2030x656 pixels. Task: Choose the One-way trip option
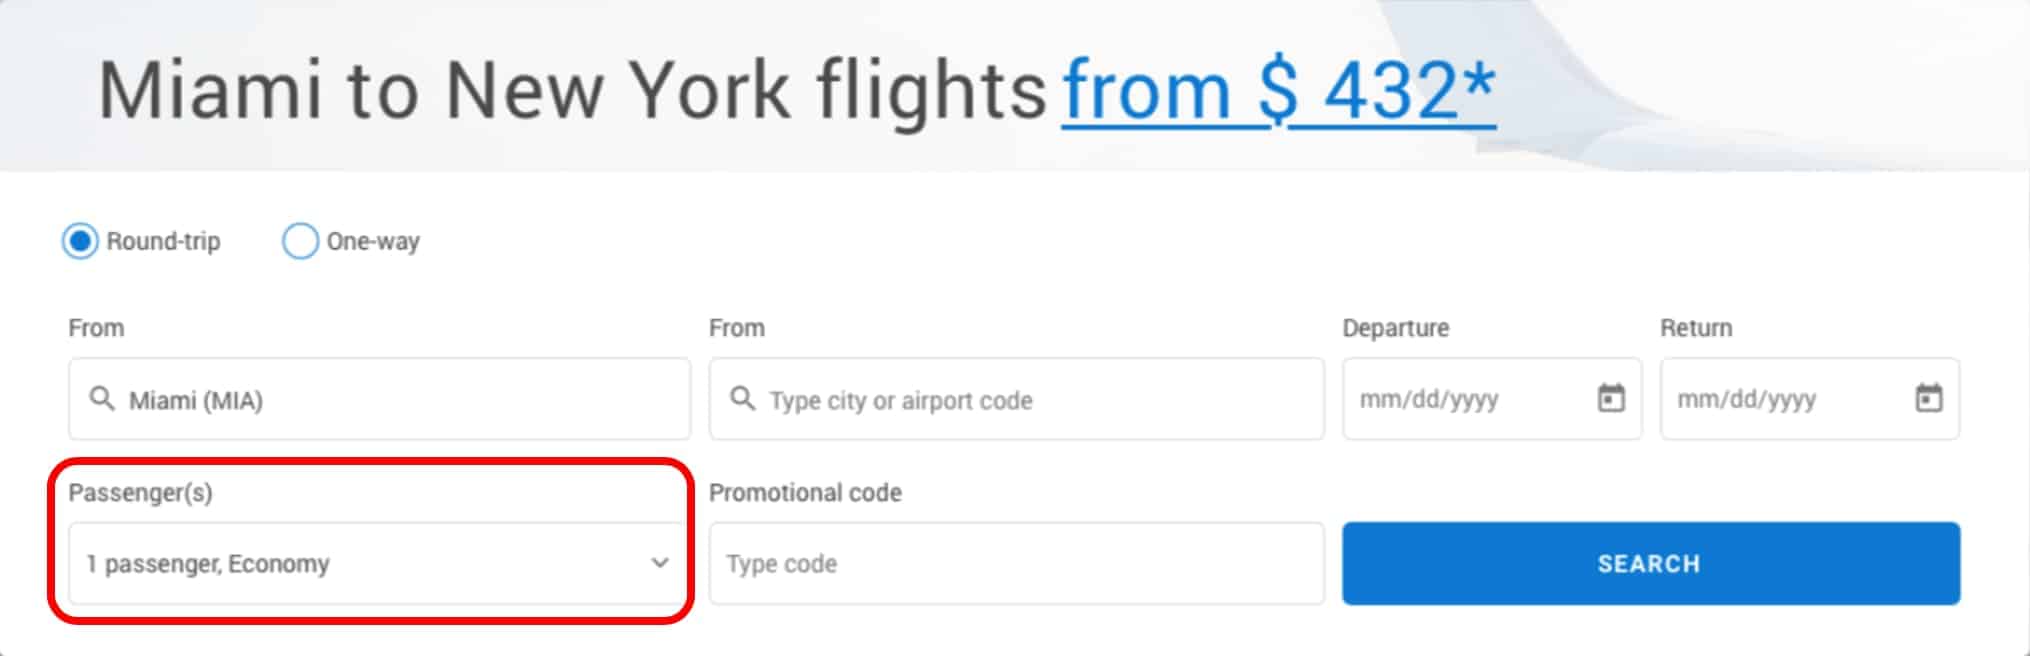[300, 241]
